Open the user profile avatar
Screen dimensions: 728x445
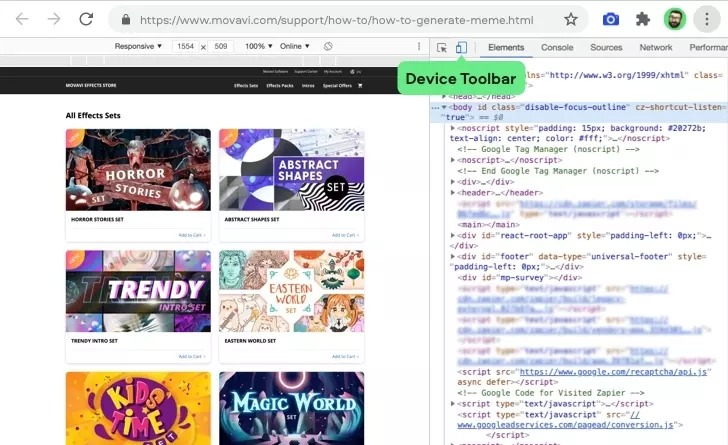(x=675, y=20)
